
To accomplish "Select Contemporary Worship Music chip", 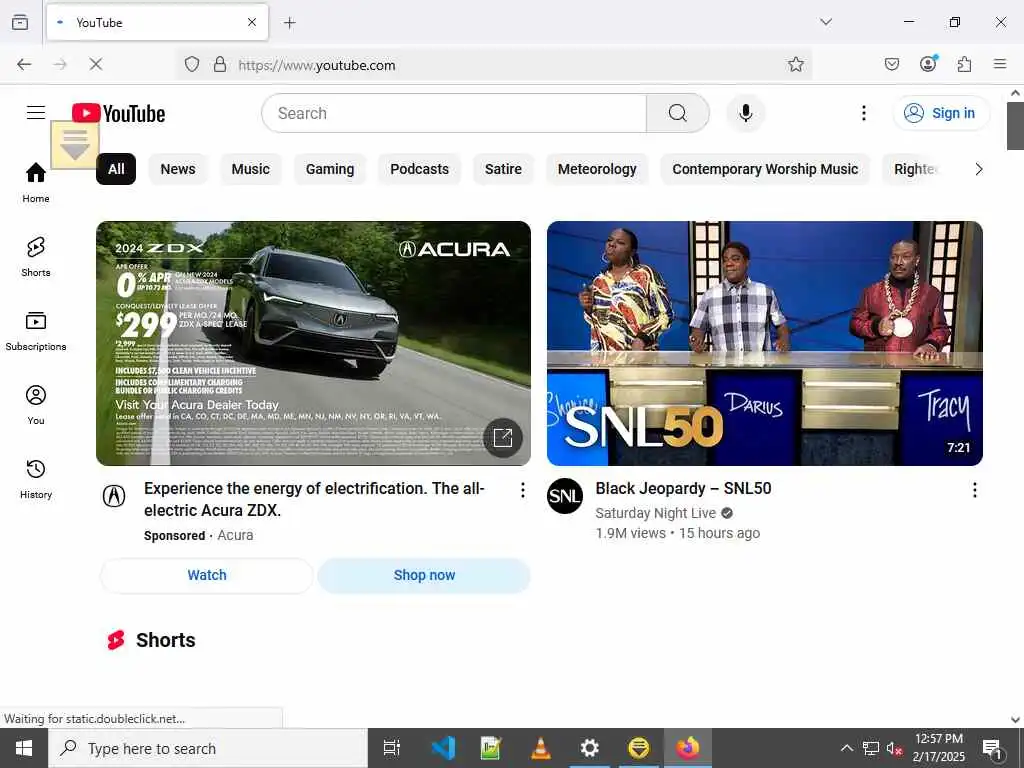I will 765,169.
